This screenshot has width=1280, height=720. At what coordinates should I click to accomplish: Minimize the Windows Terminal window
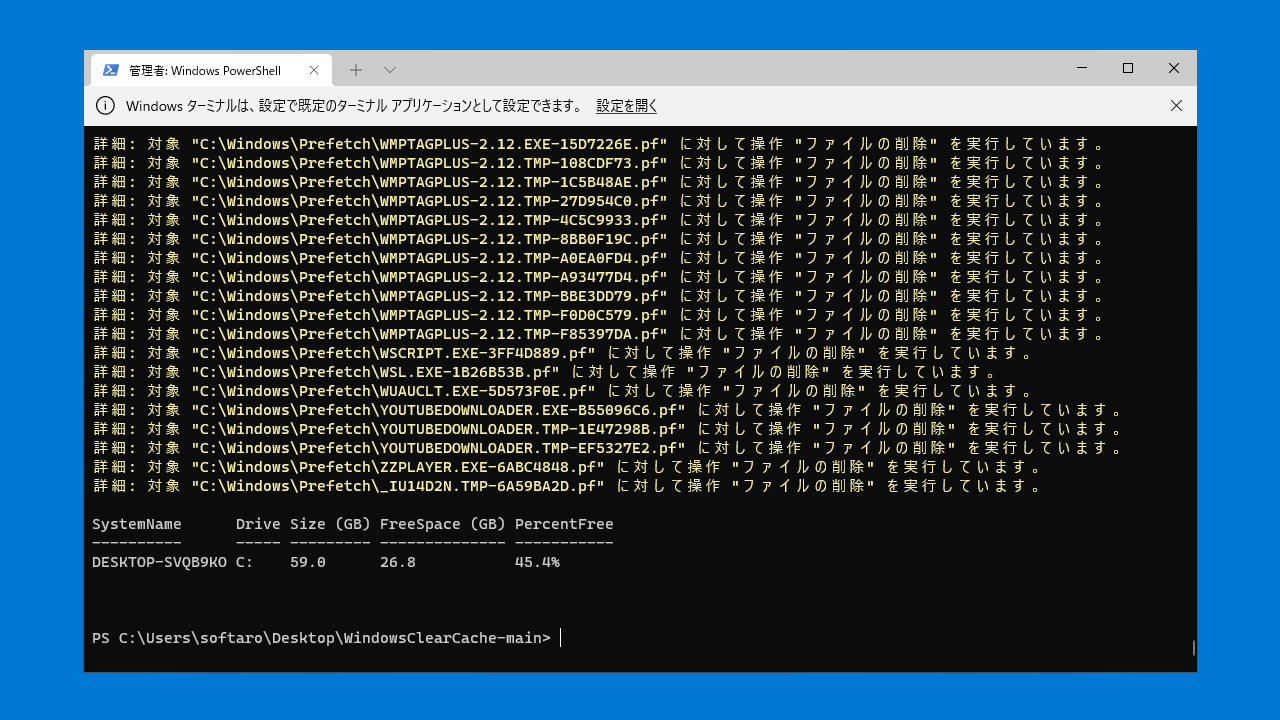coord(1082,68)
